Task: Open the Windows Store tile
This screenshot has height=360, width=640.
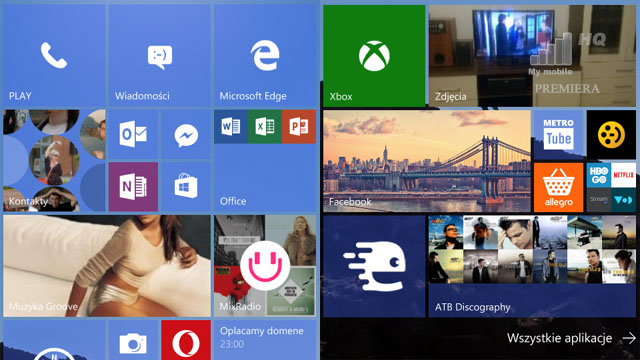Action: click(x=186, y=187)
